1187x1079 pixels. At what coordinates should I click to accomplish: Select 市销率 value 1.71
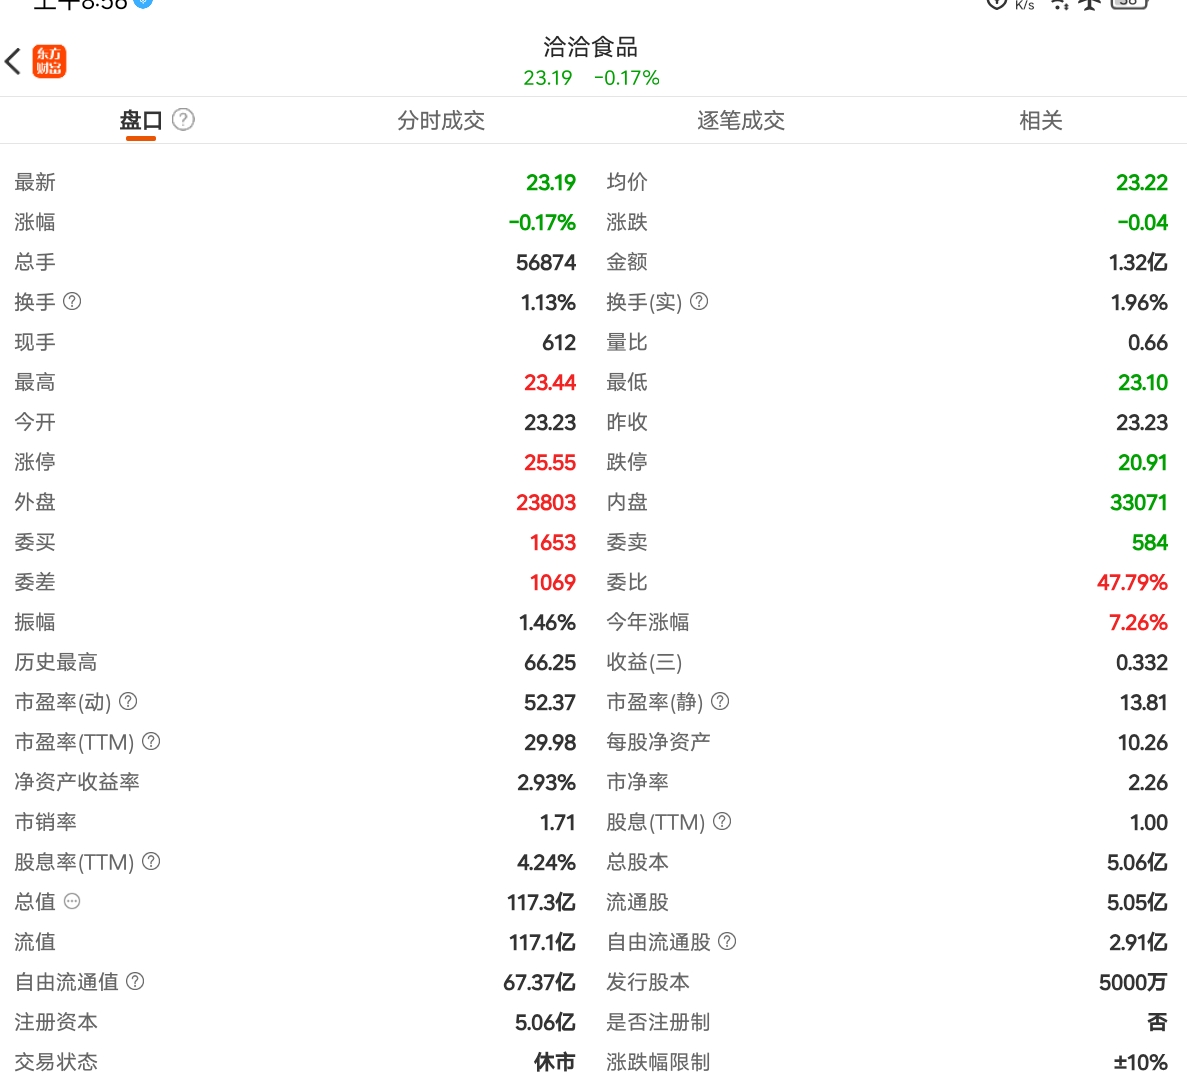click(558, 823)
